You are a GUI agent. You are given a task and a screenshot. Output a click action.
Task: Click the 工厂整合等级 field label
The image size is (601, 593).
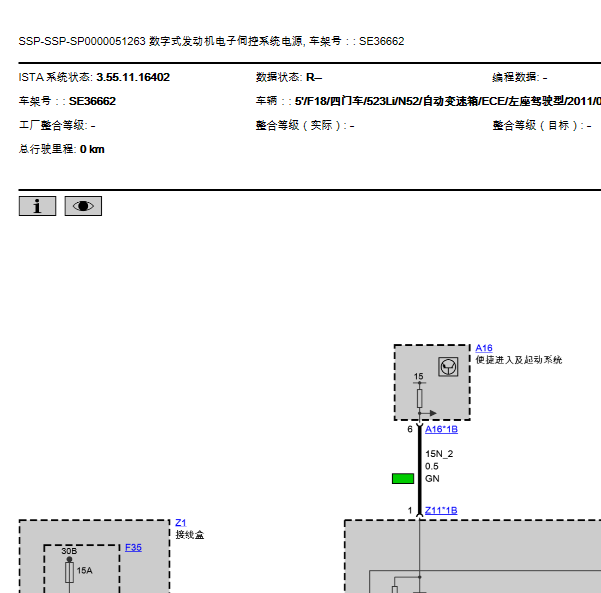[53, 125]
